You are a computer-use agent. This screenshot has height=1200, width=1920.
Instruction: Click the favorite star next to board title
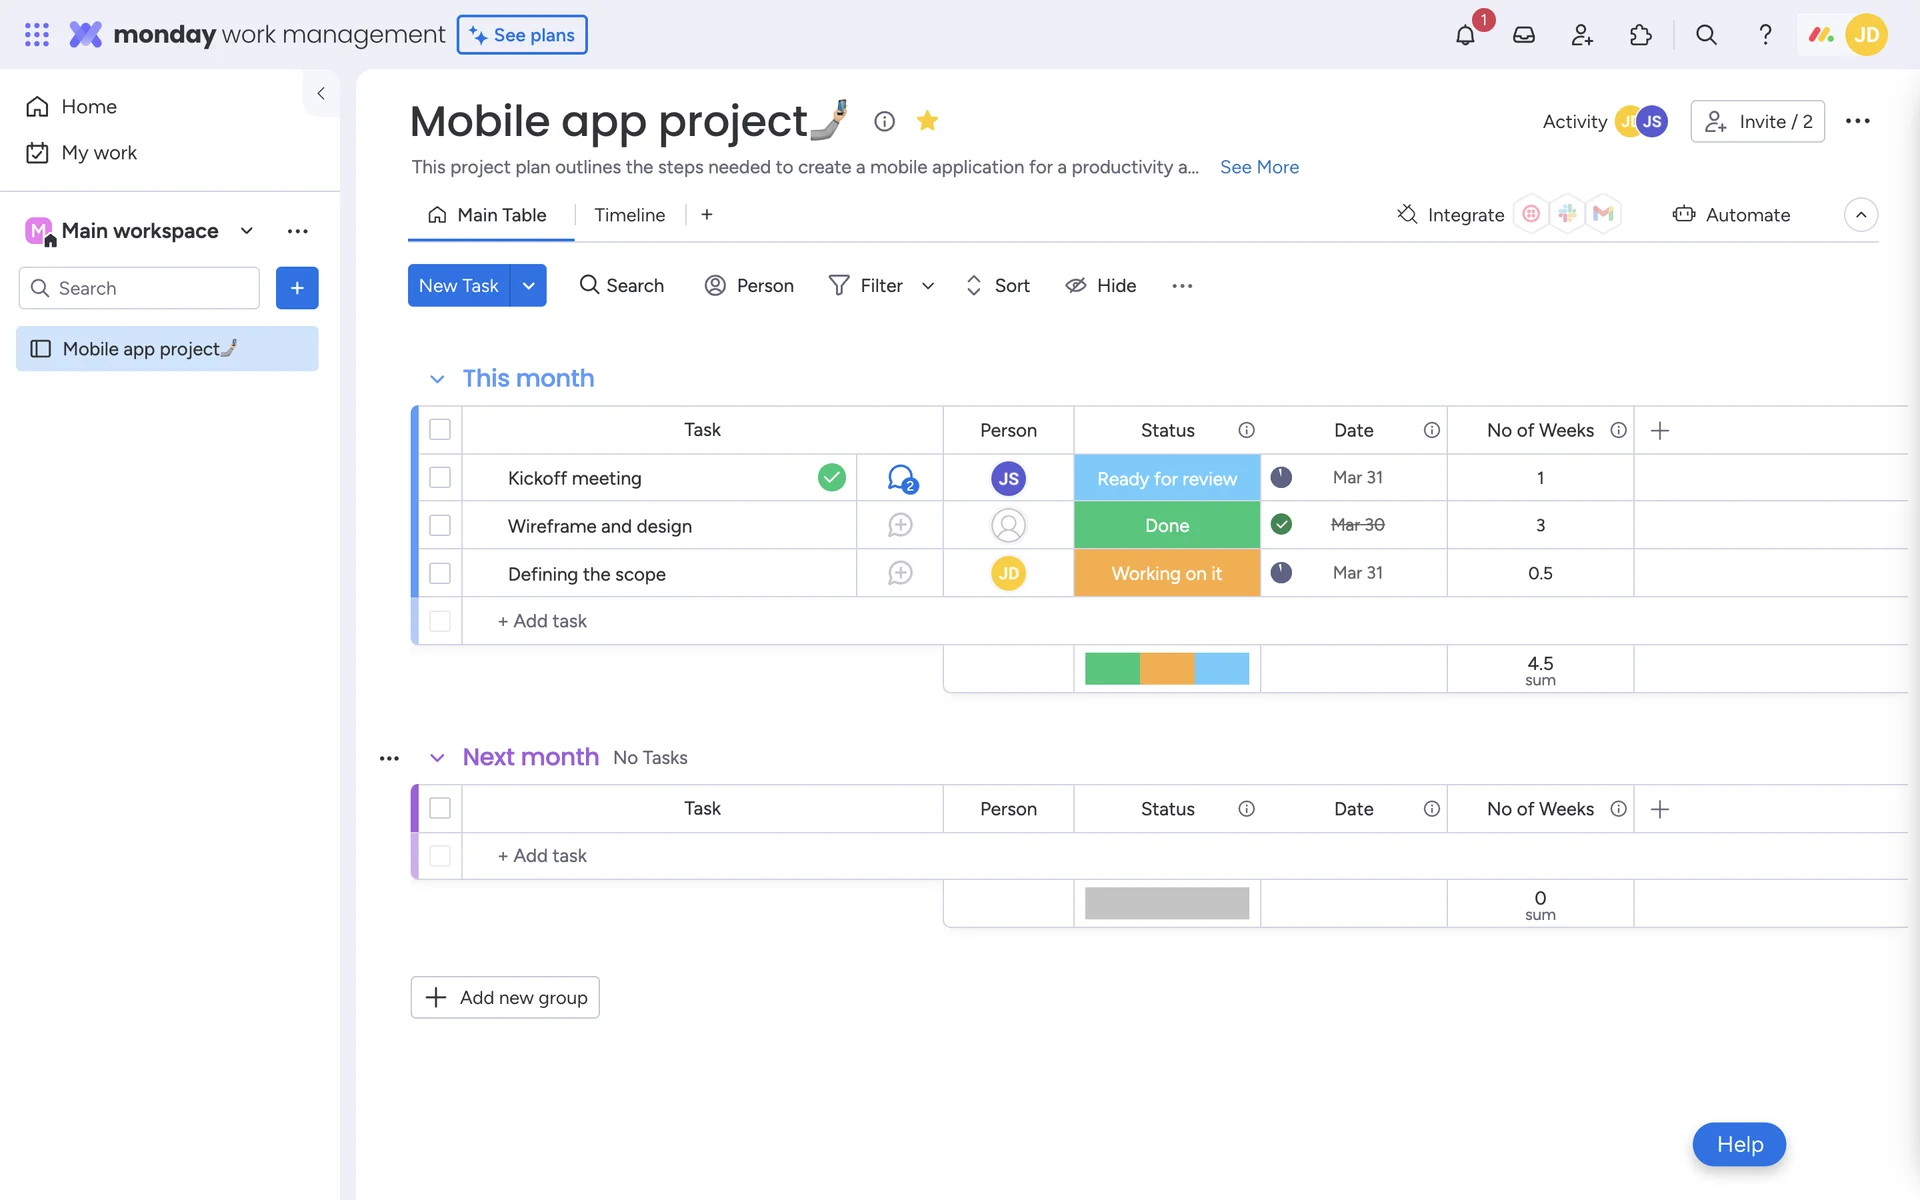[927, 121]
